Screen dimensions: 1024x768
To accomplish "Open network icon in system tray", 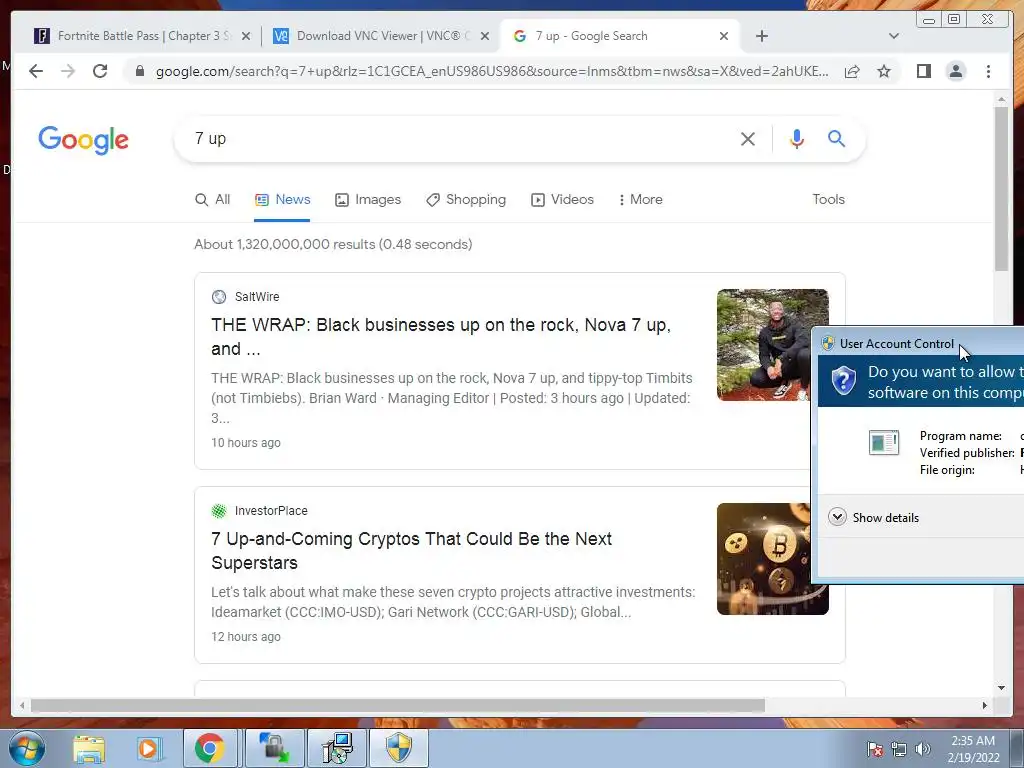I will tap(899, 749).
